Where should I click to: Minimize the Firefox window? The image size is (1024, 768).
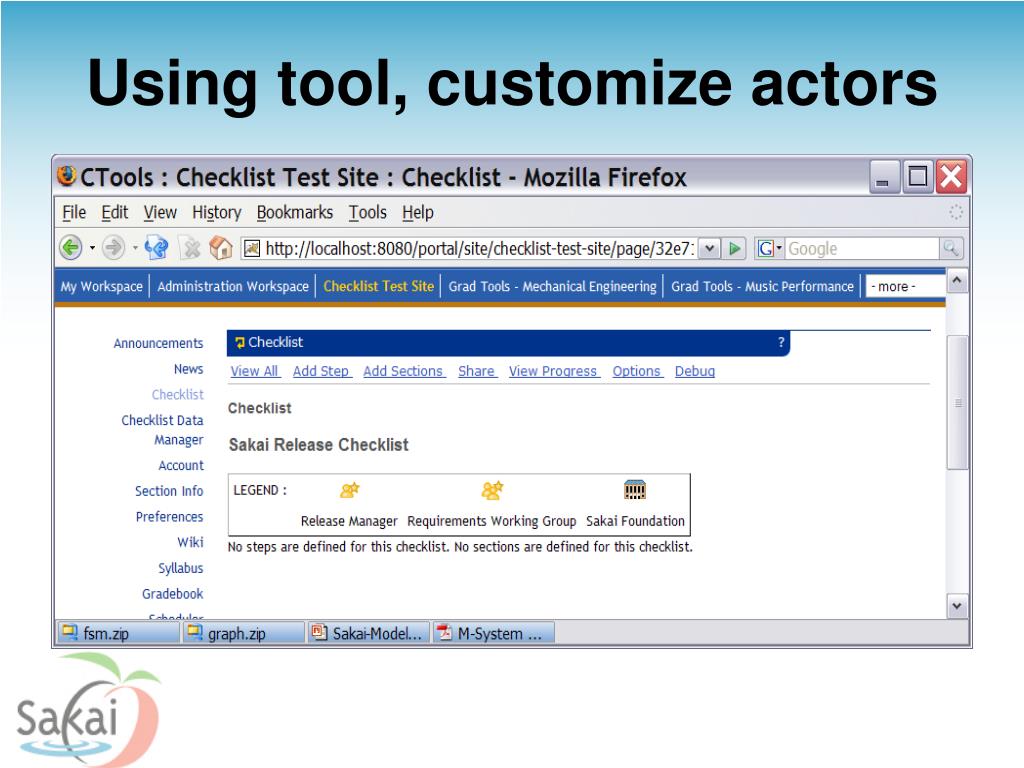pos(884,177)
